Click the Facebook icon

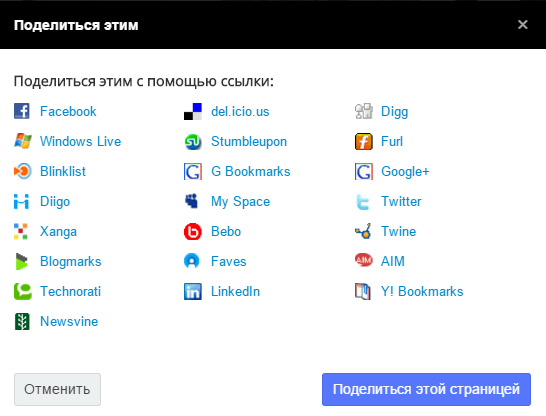point(22,111)
